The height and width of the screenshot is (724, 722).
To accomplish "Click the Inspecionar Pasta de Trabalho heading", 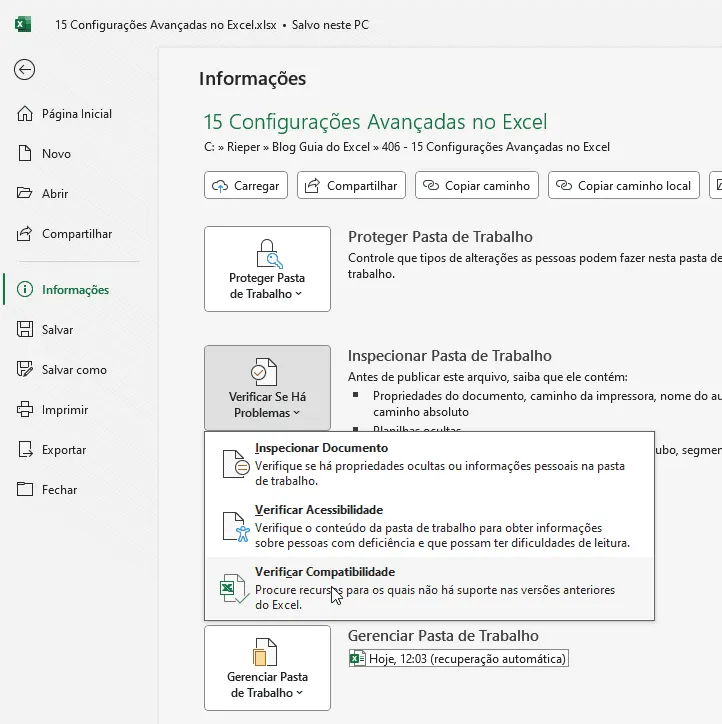I will [450, 356].
